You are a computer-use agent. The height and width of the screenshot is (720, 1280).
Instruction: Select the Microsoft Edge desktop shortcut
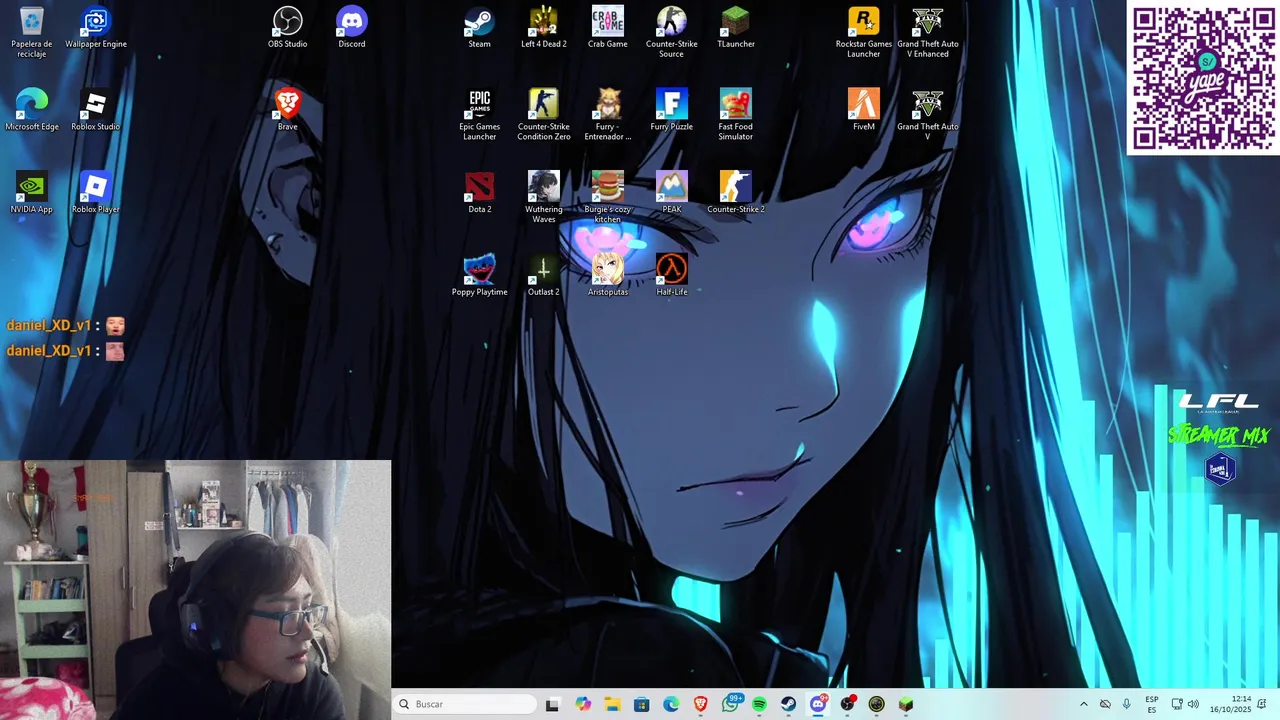(x=32, y=110)
